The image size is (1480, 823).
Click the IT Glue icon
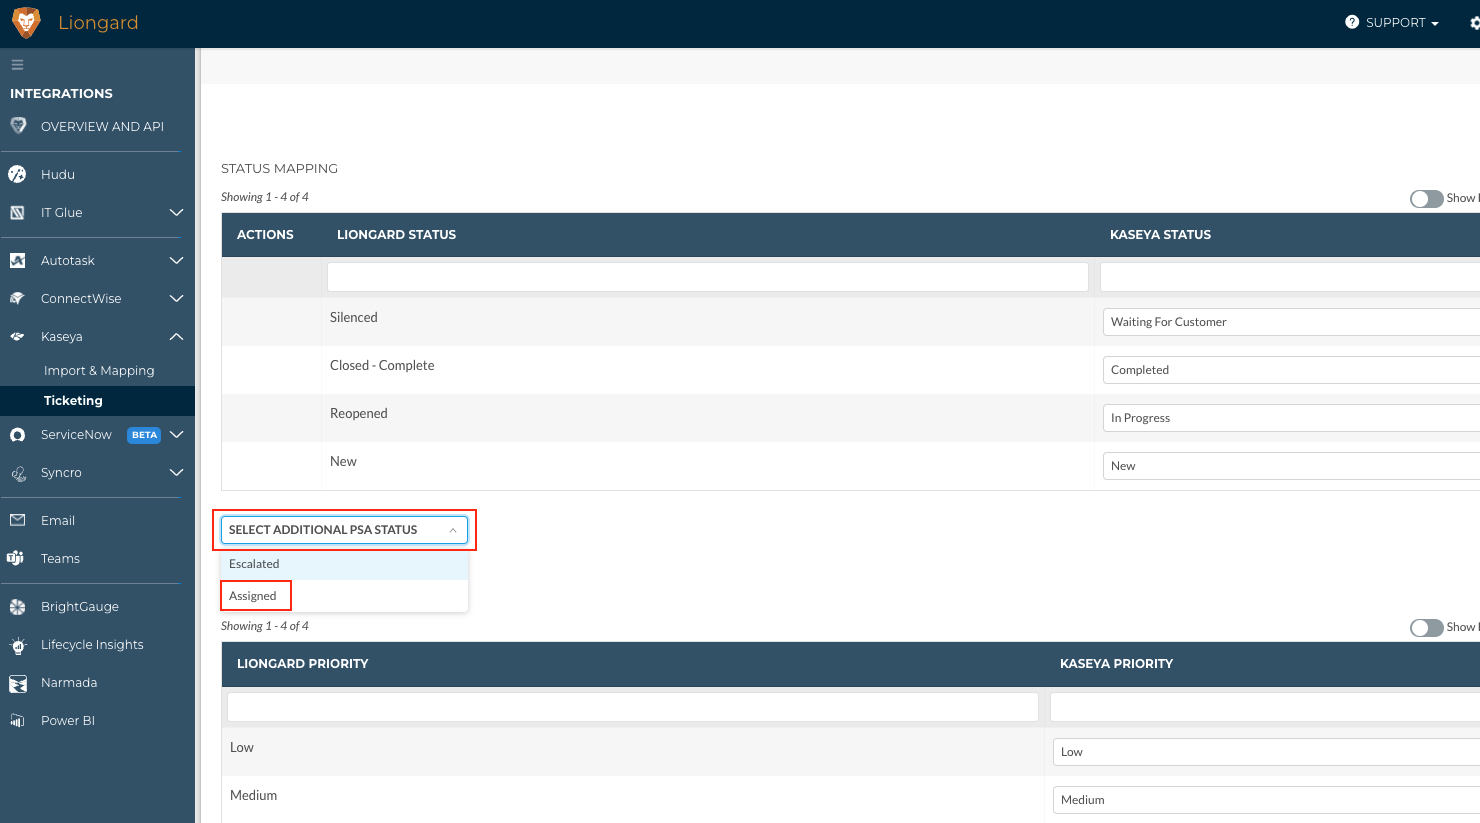(x=17, y=212)
